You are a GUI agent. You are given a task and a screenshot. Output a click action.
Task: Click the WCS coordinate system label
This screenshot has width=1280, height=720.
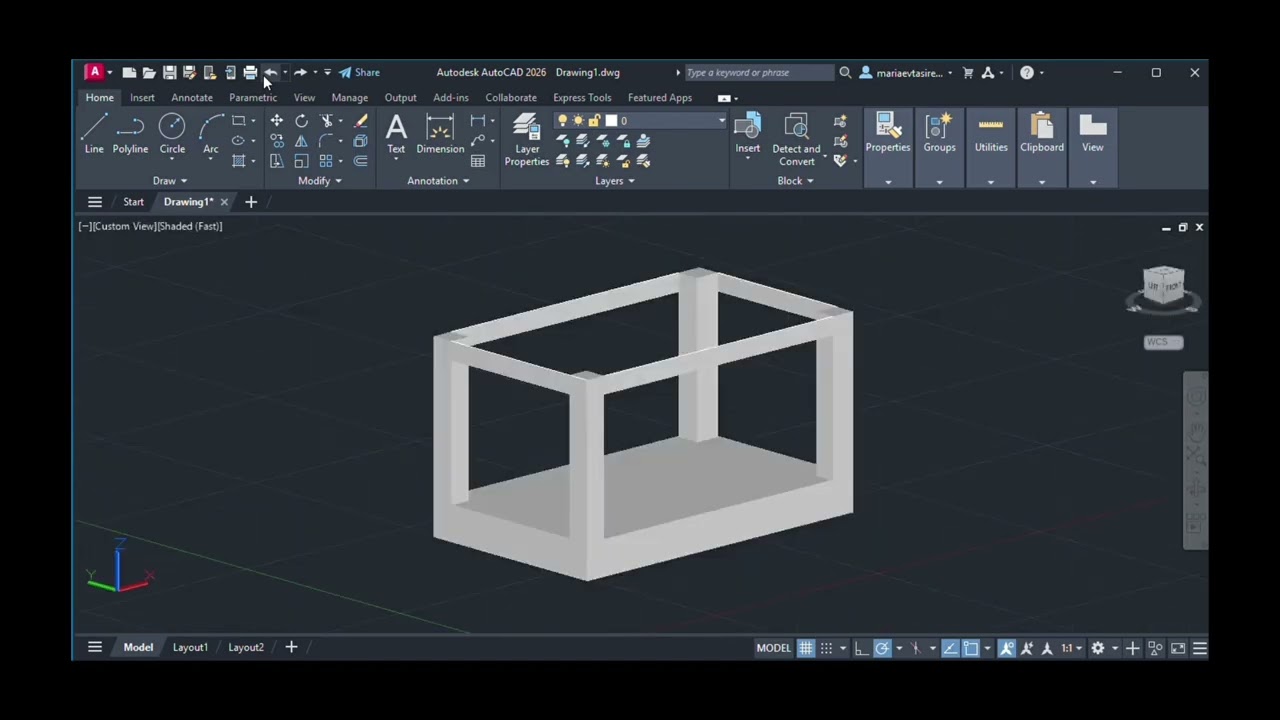[x=1163, y=342]
